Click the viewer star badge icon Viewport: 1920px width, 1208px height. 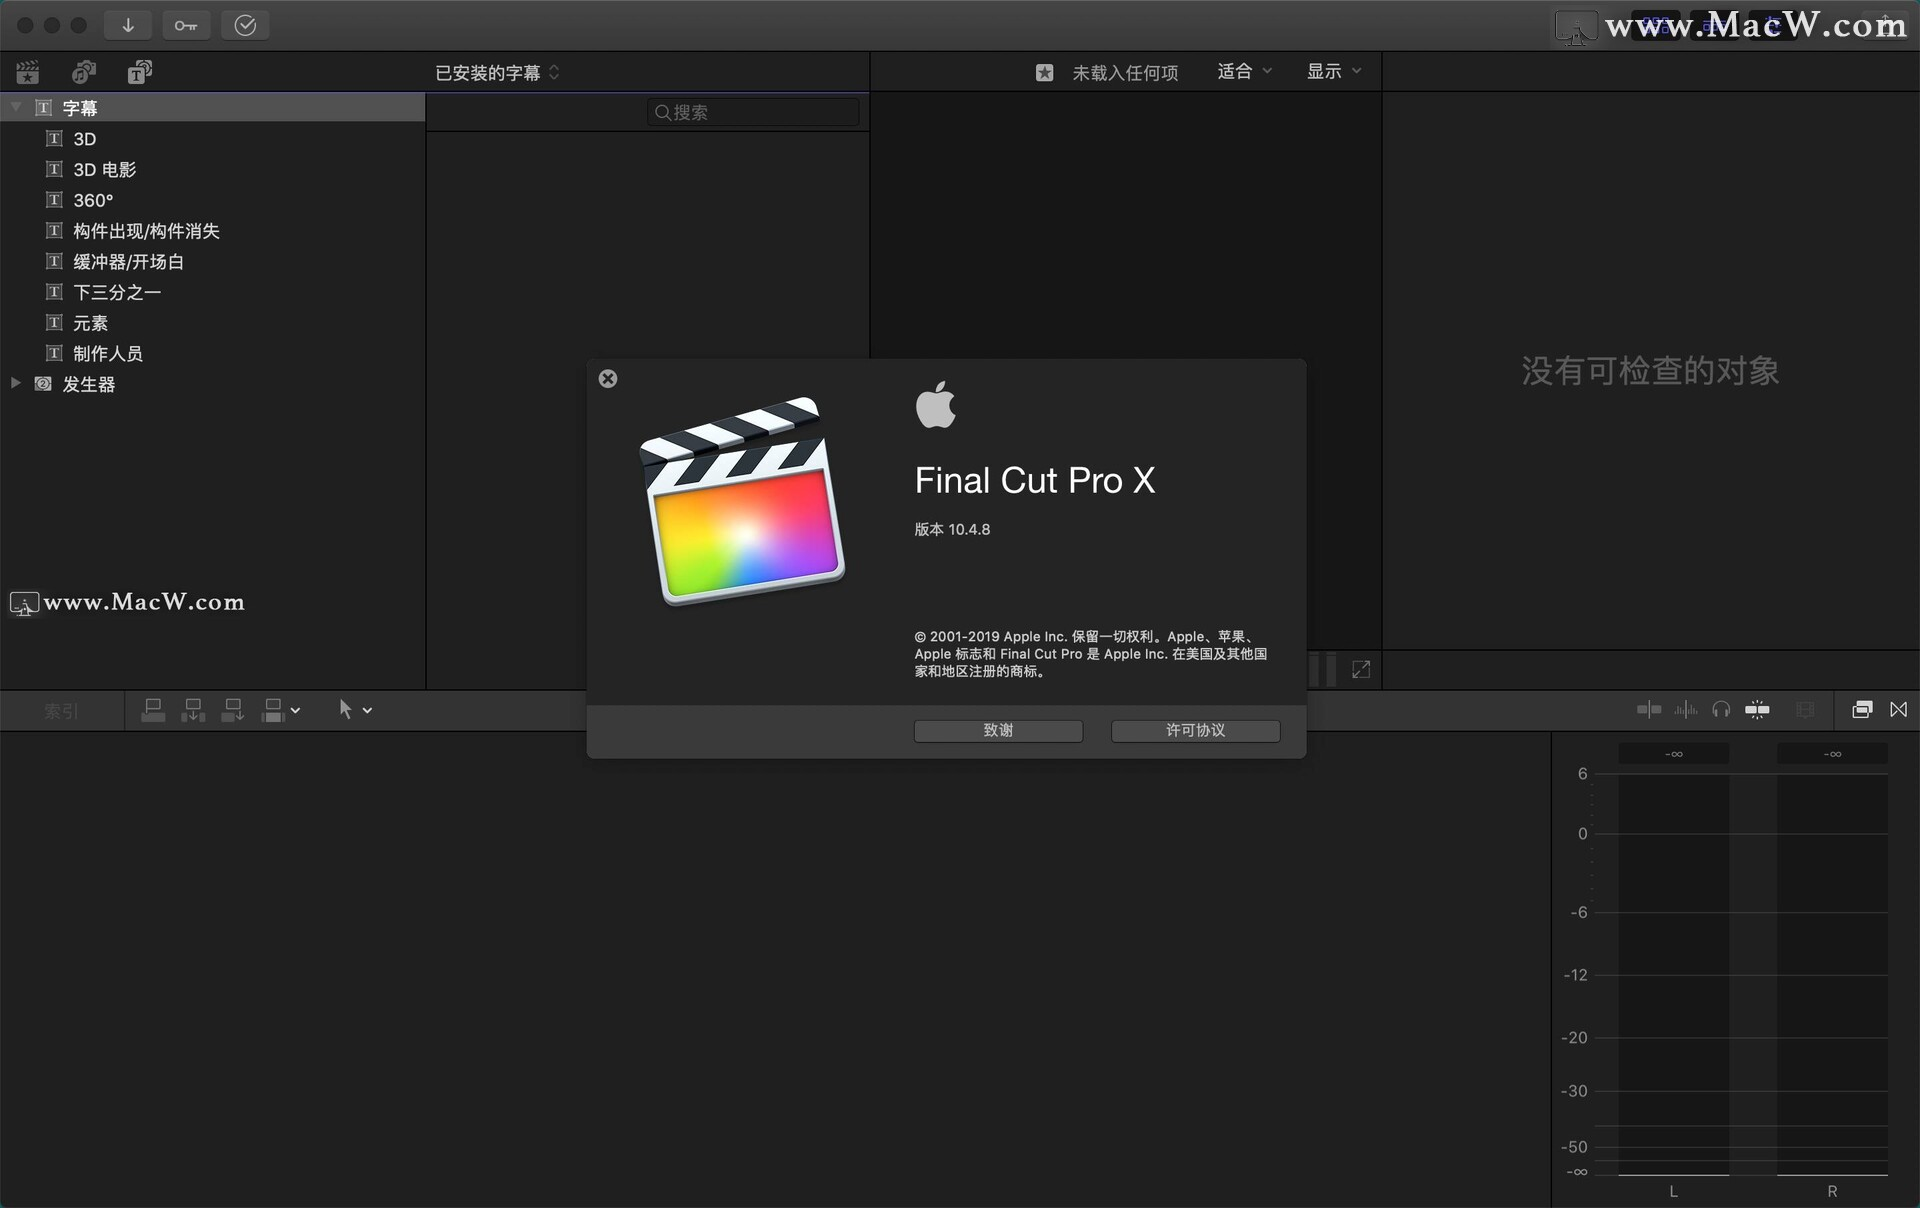tap(1045, 72)
